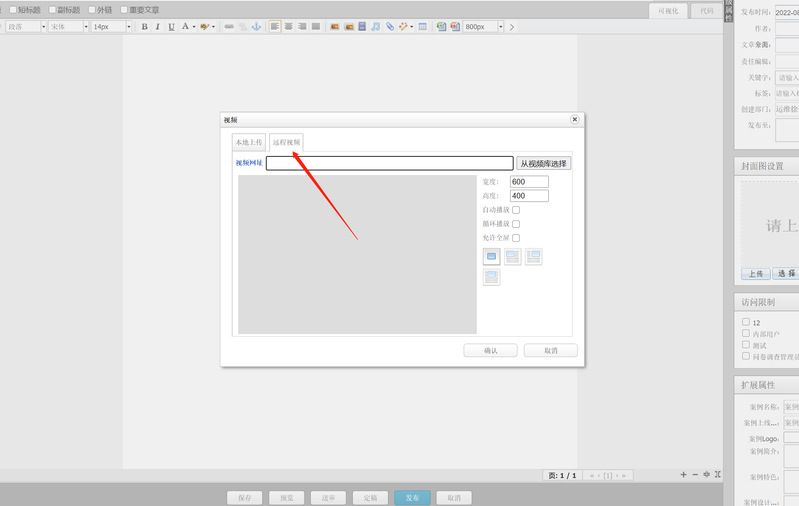
Task: Apply underline with the U icon
Action: point(171,27)
